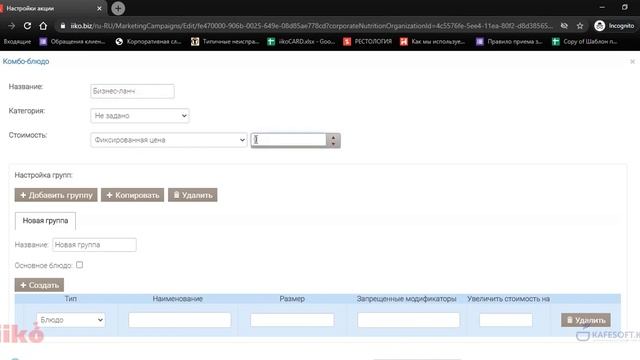Close the Комбо-блюдо dialog
640x360 pixels.
coord(632,62)
